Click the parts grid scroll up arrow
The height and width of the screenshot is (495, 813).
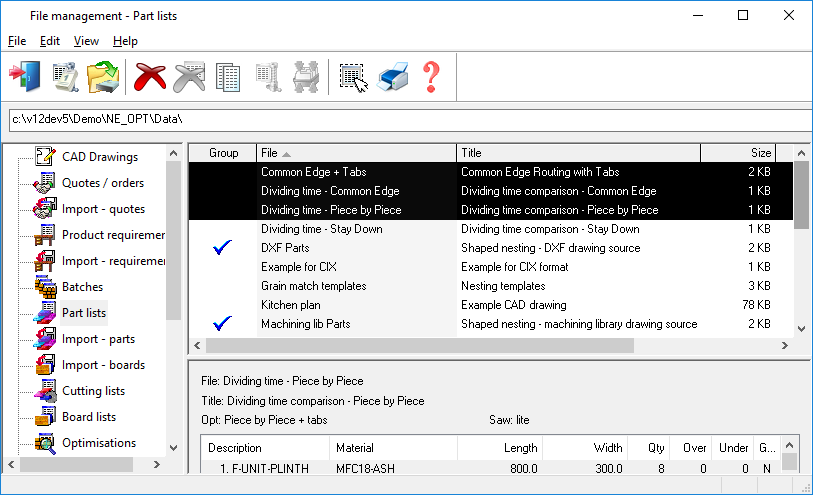pos(789,445)
